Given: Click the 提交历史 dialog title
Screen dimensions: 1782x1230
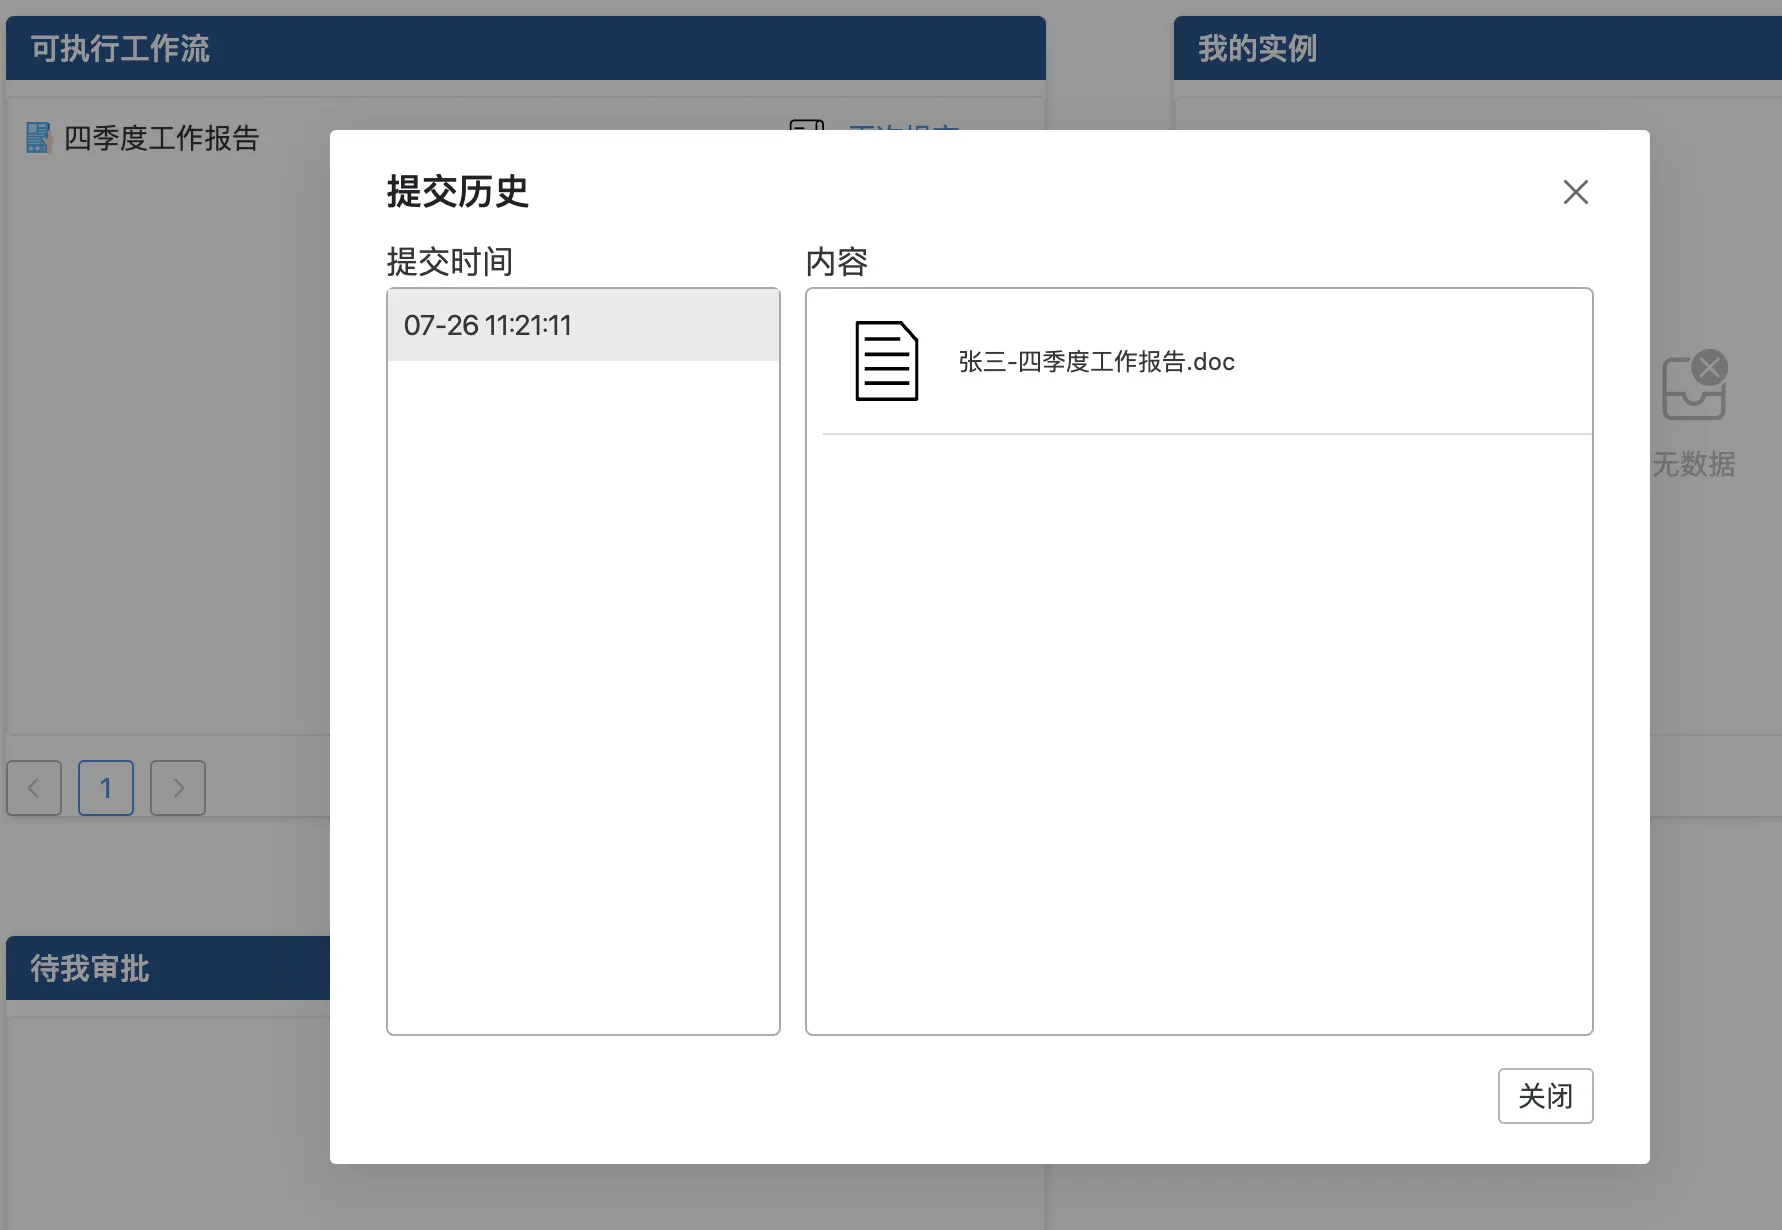Looking at the screenshot, I should coord(457,191).
